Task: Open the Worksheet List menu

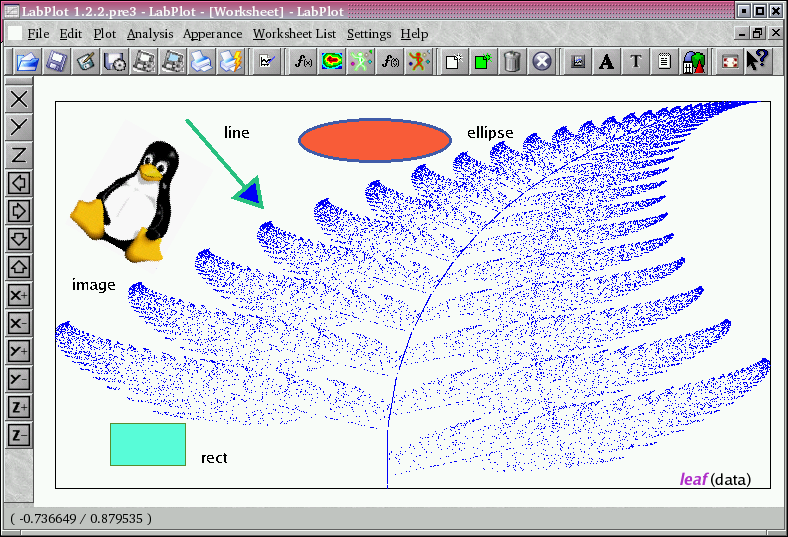Action: [x=294, y=34]
